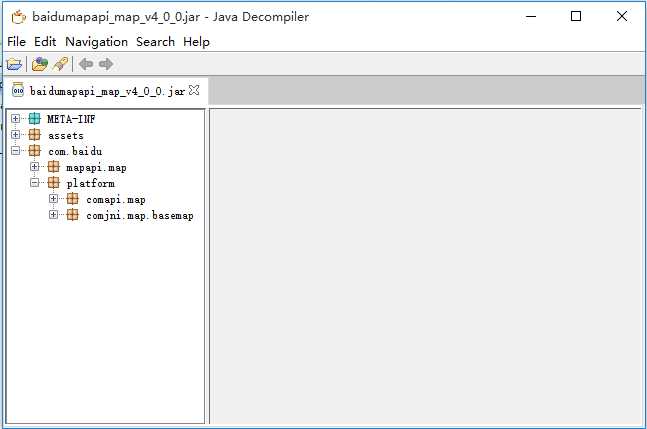The height and width of the screenshot is (429, 647).
Task: Expand the comapi.map node
Action: (x=53, y=199)
